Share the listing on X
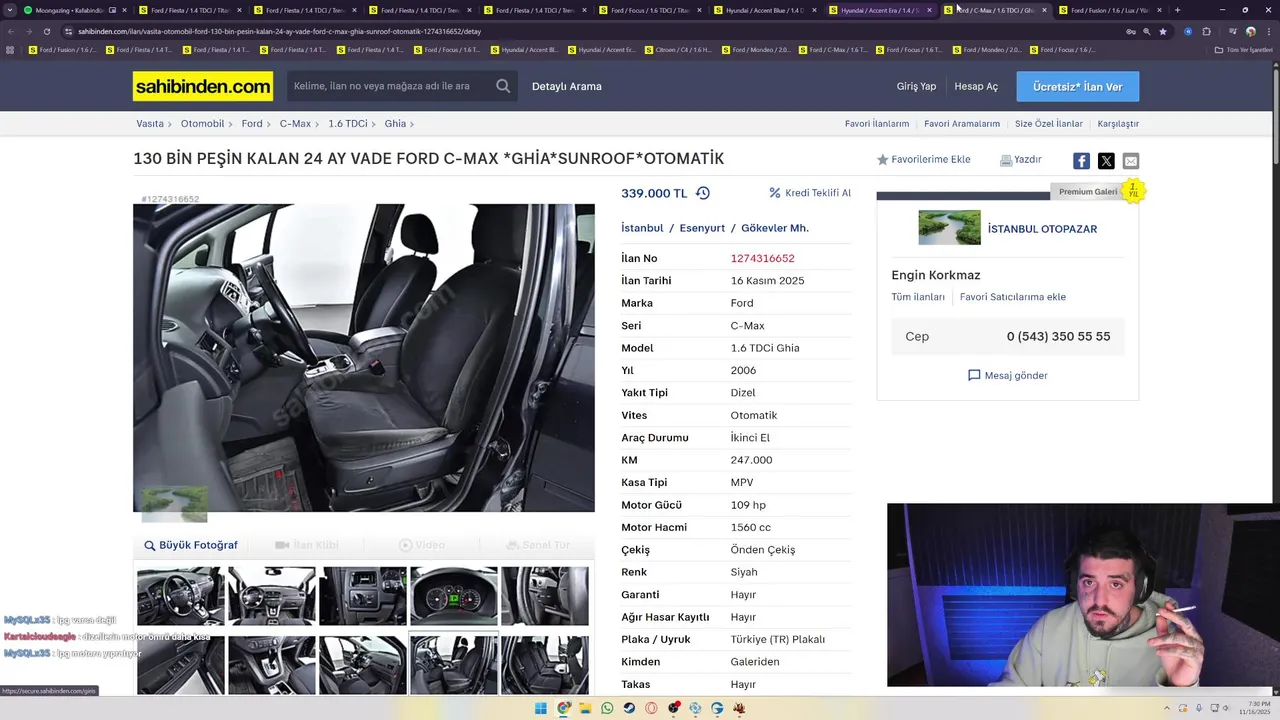The image size is (1280, 720). (1106, 161)
